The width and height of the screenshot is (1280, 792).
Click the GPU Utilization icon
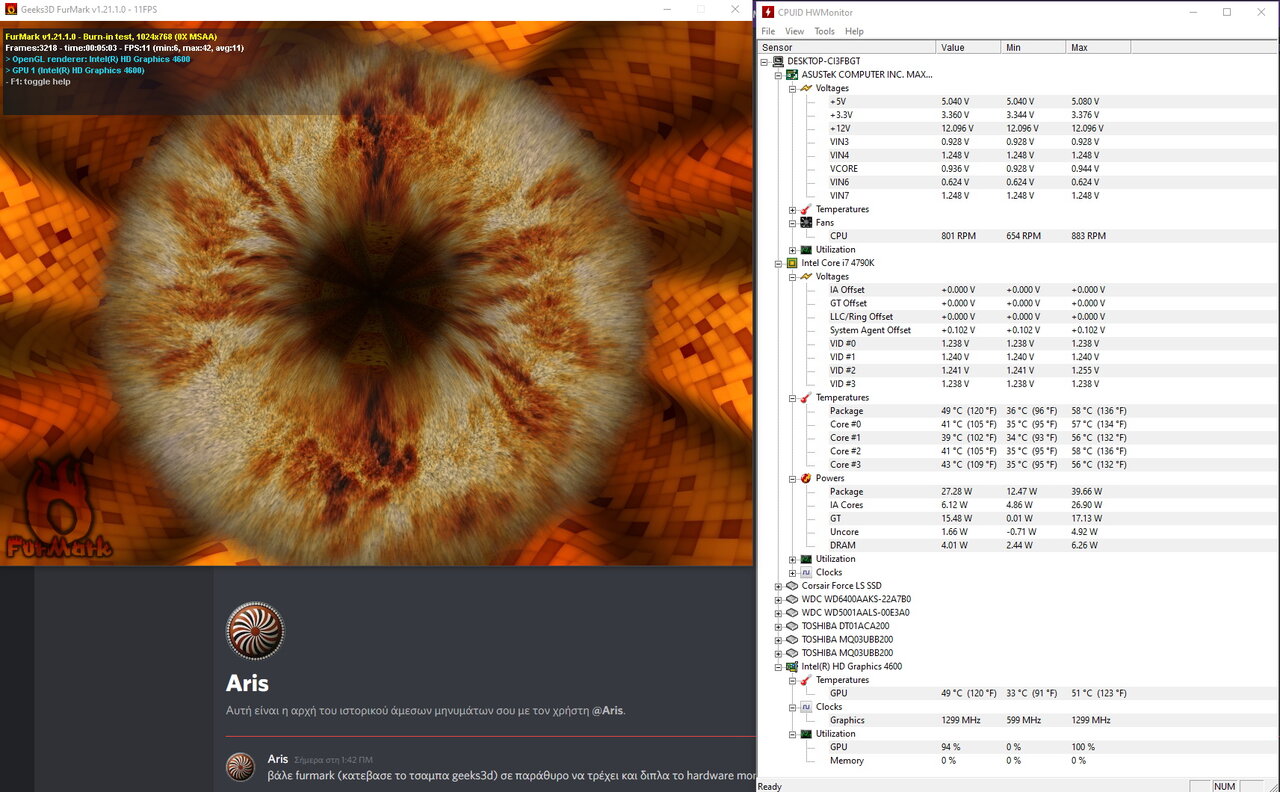tap(806, 734)
